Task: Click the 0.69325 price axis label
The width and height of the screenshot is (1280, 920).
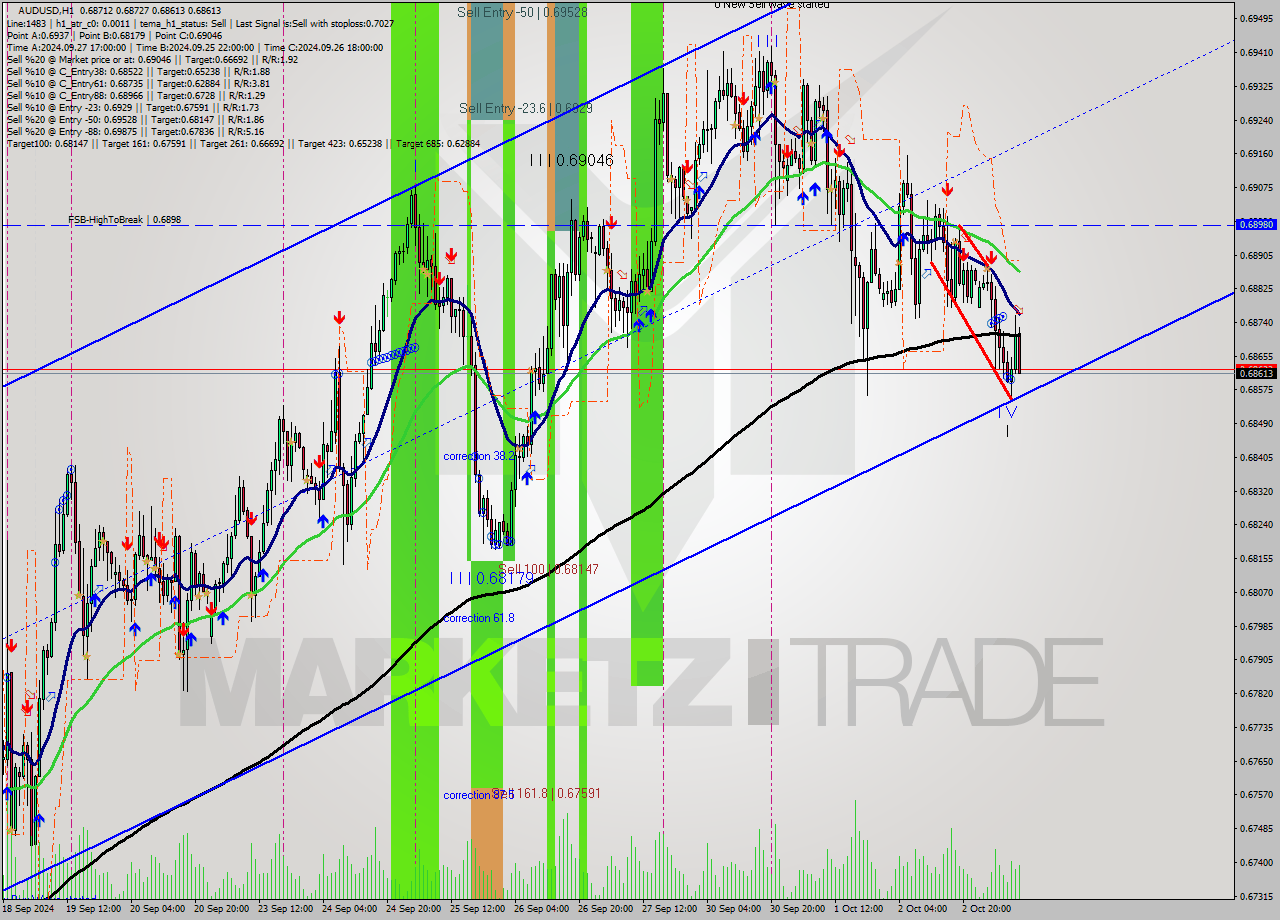Action: 1256,87
